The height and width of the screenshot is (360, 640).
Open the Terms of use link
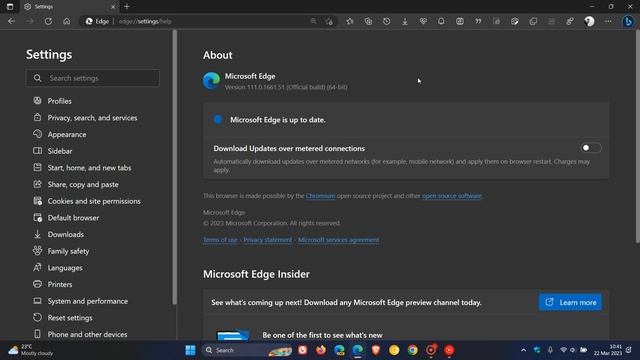[220, 240]
